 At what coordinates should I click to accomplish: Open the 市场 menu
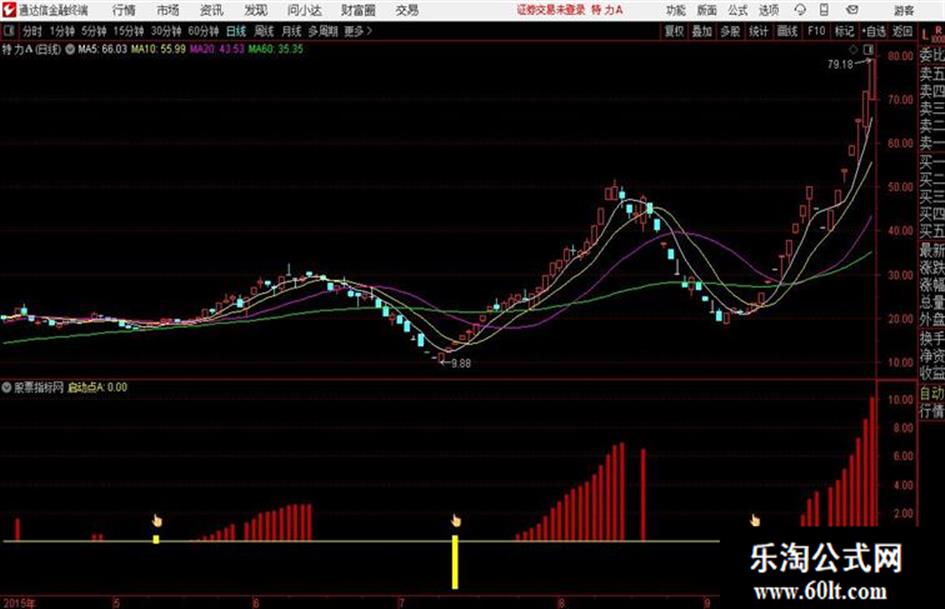tap(168, 10)
